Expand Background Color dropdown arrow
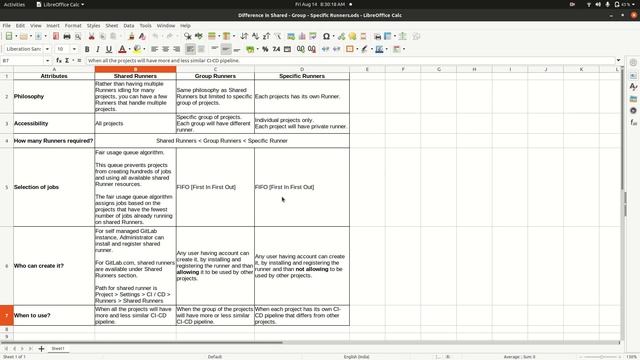This screenshot has height=360, width=640. 144,49
